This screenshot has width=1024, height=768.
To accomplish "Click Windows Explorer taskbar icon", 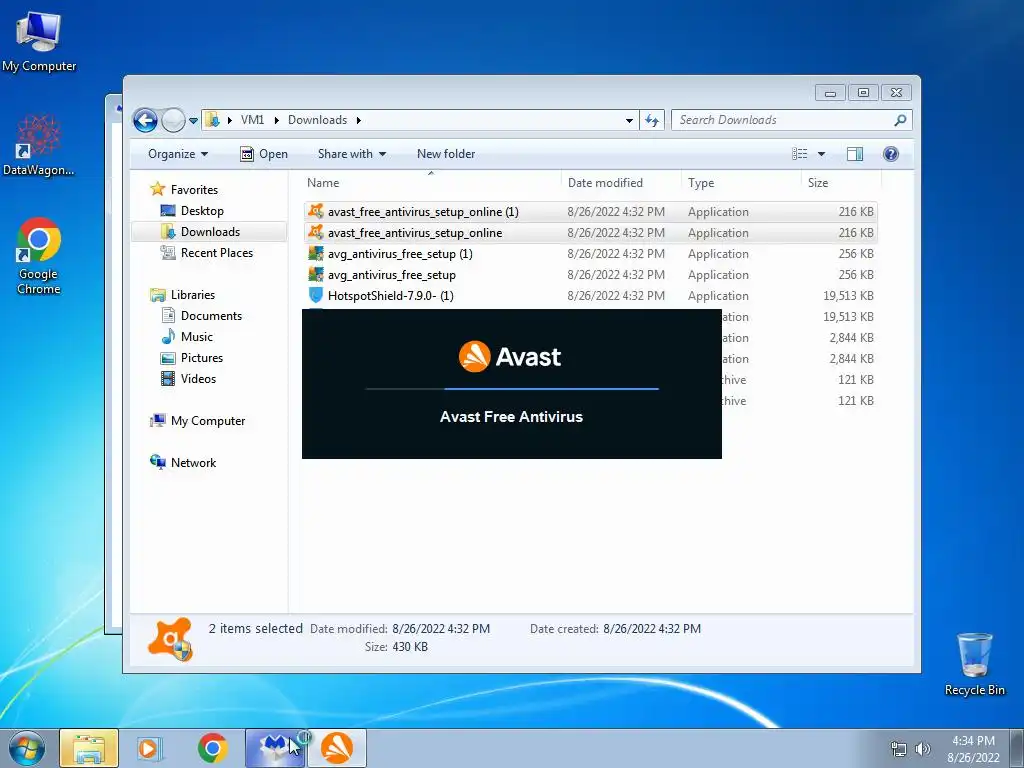I will [x=89, y=748].
